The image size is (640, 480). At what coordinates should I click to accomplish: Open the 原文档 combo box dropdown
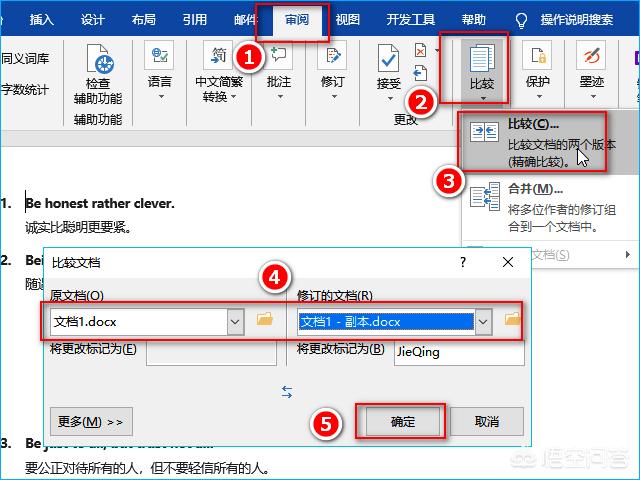[236, 322]
